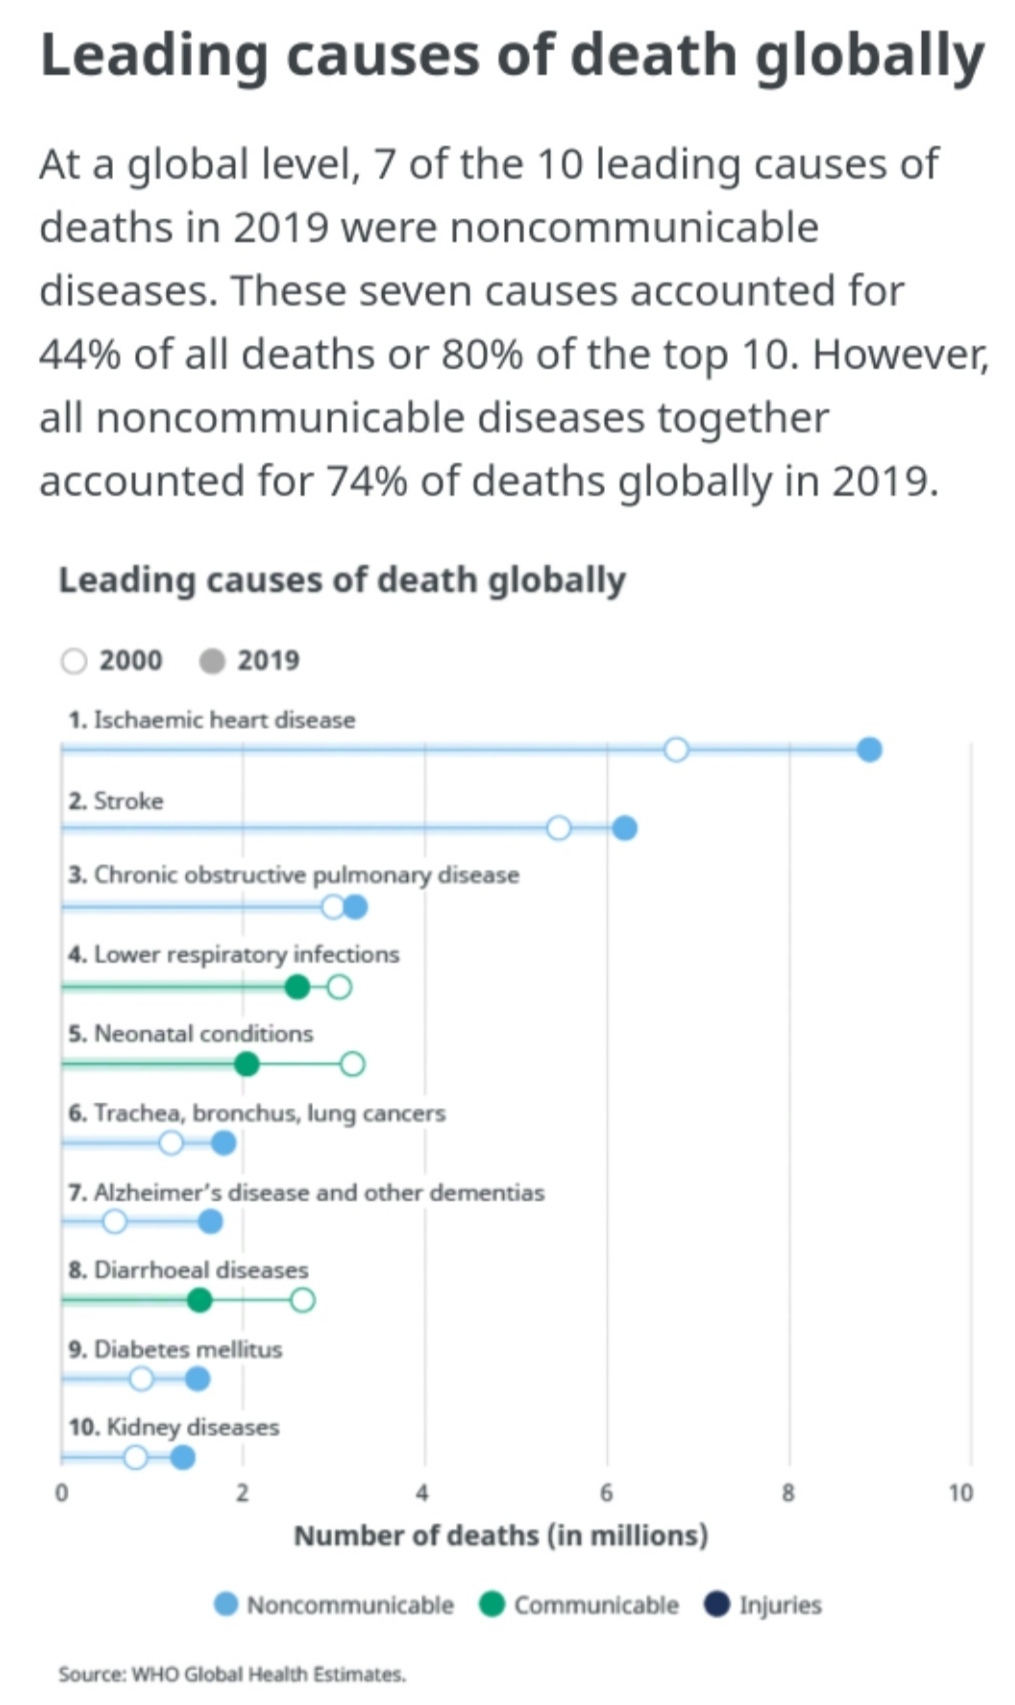
Task: Click Stroke 2019 filled blue marker
Action: pos(624,828)
